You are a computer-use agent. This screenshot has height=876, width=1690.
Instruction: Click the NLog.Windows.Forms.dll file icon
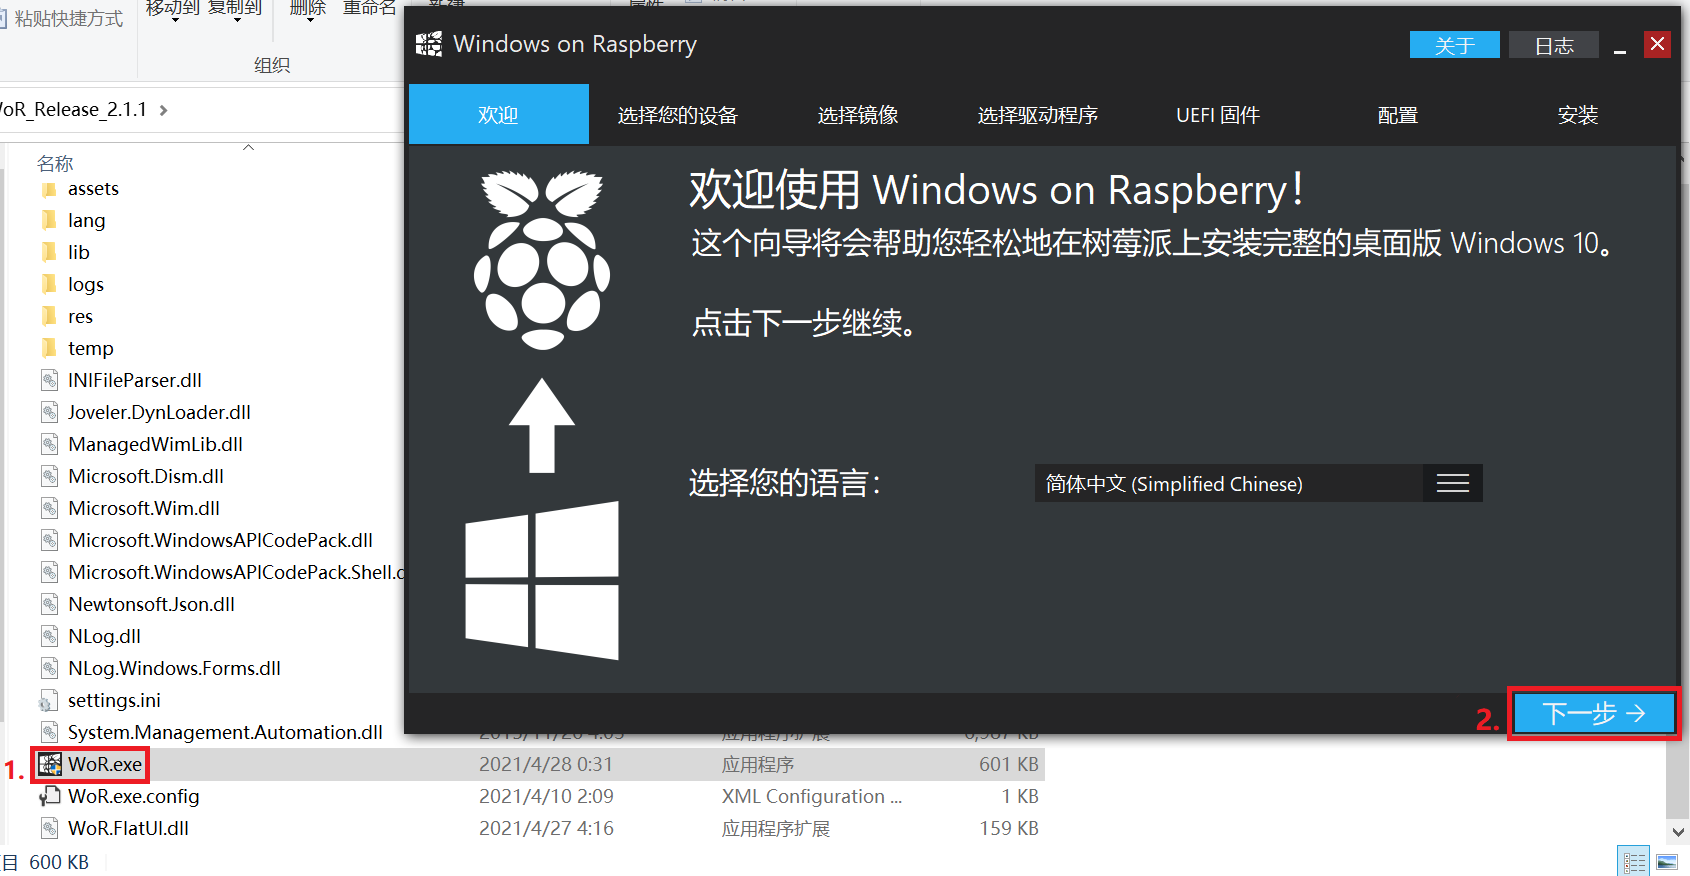(x=49, y=669)
